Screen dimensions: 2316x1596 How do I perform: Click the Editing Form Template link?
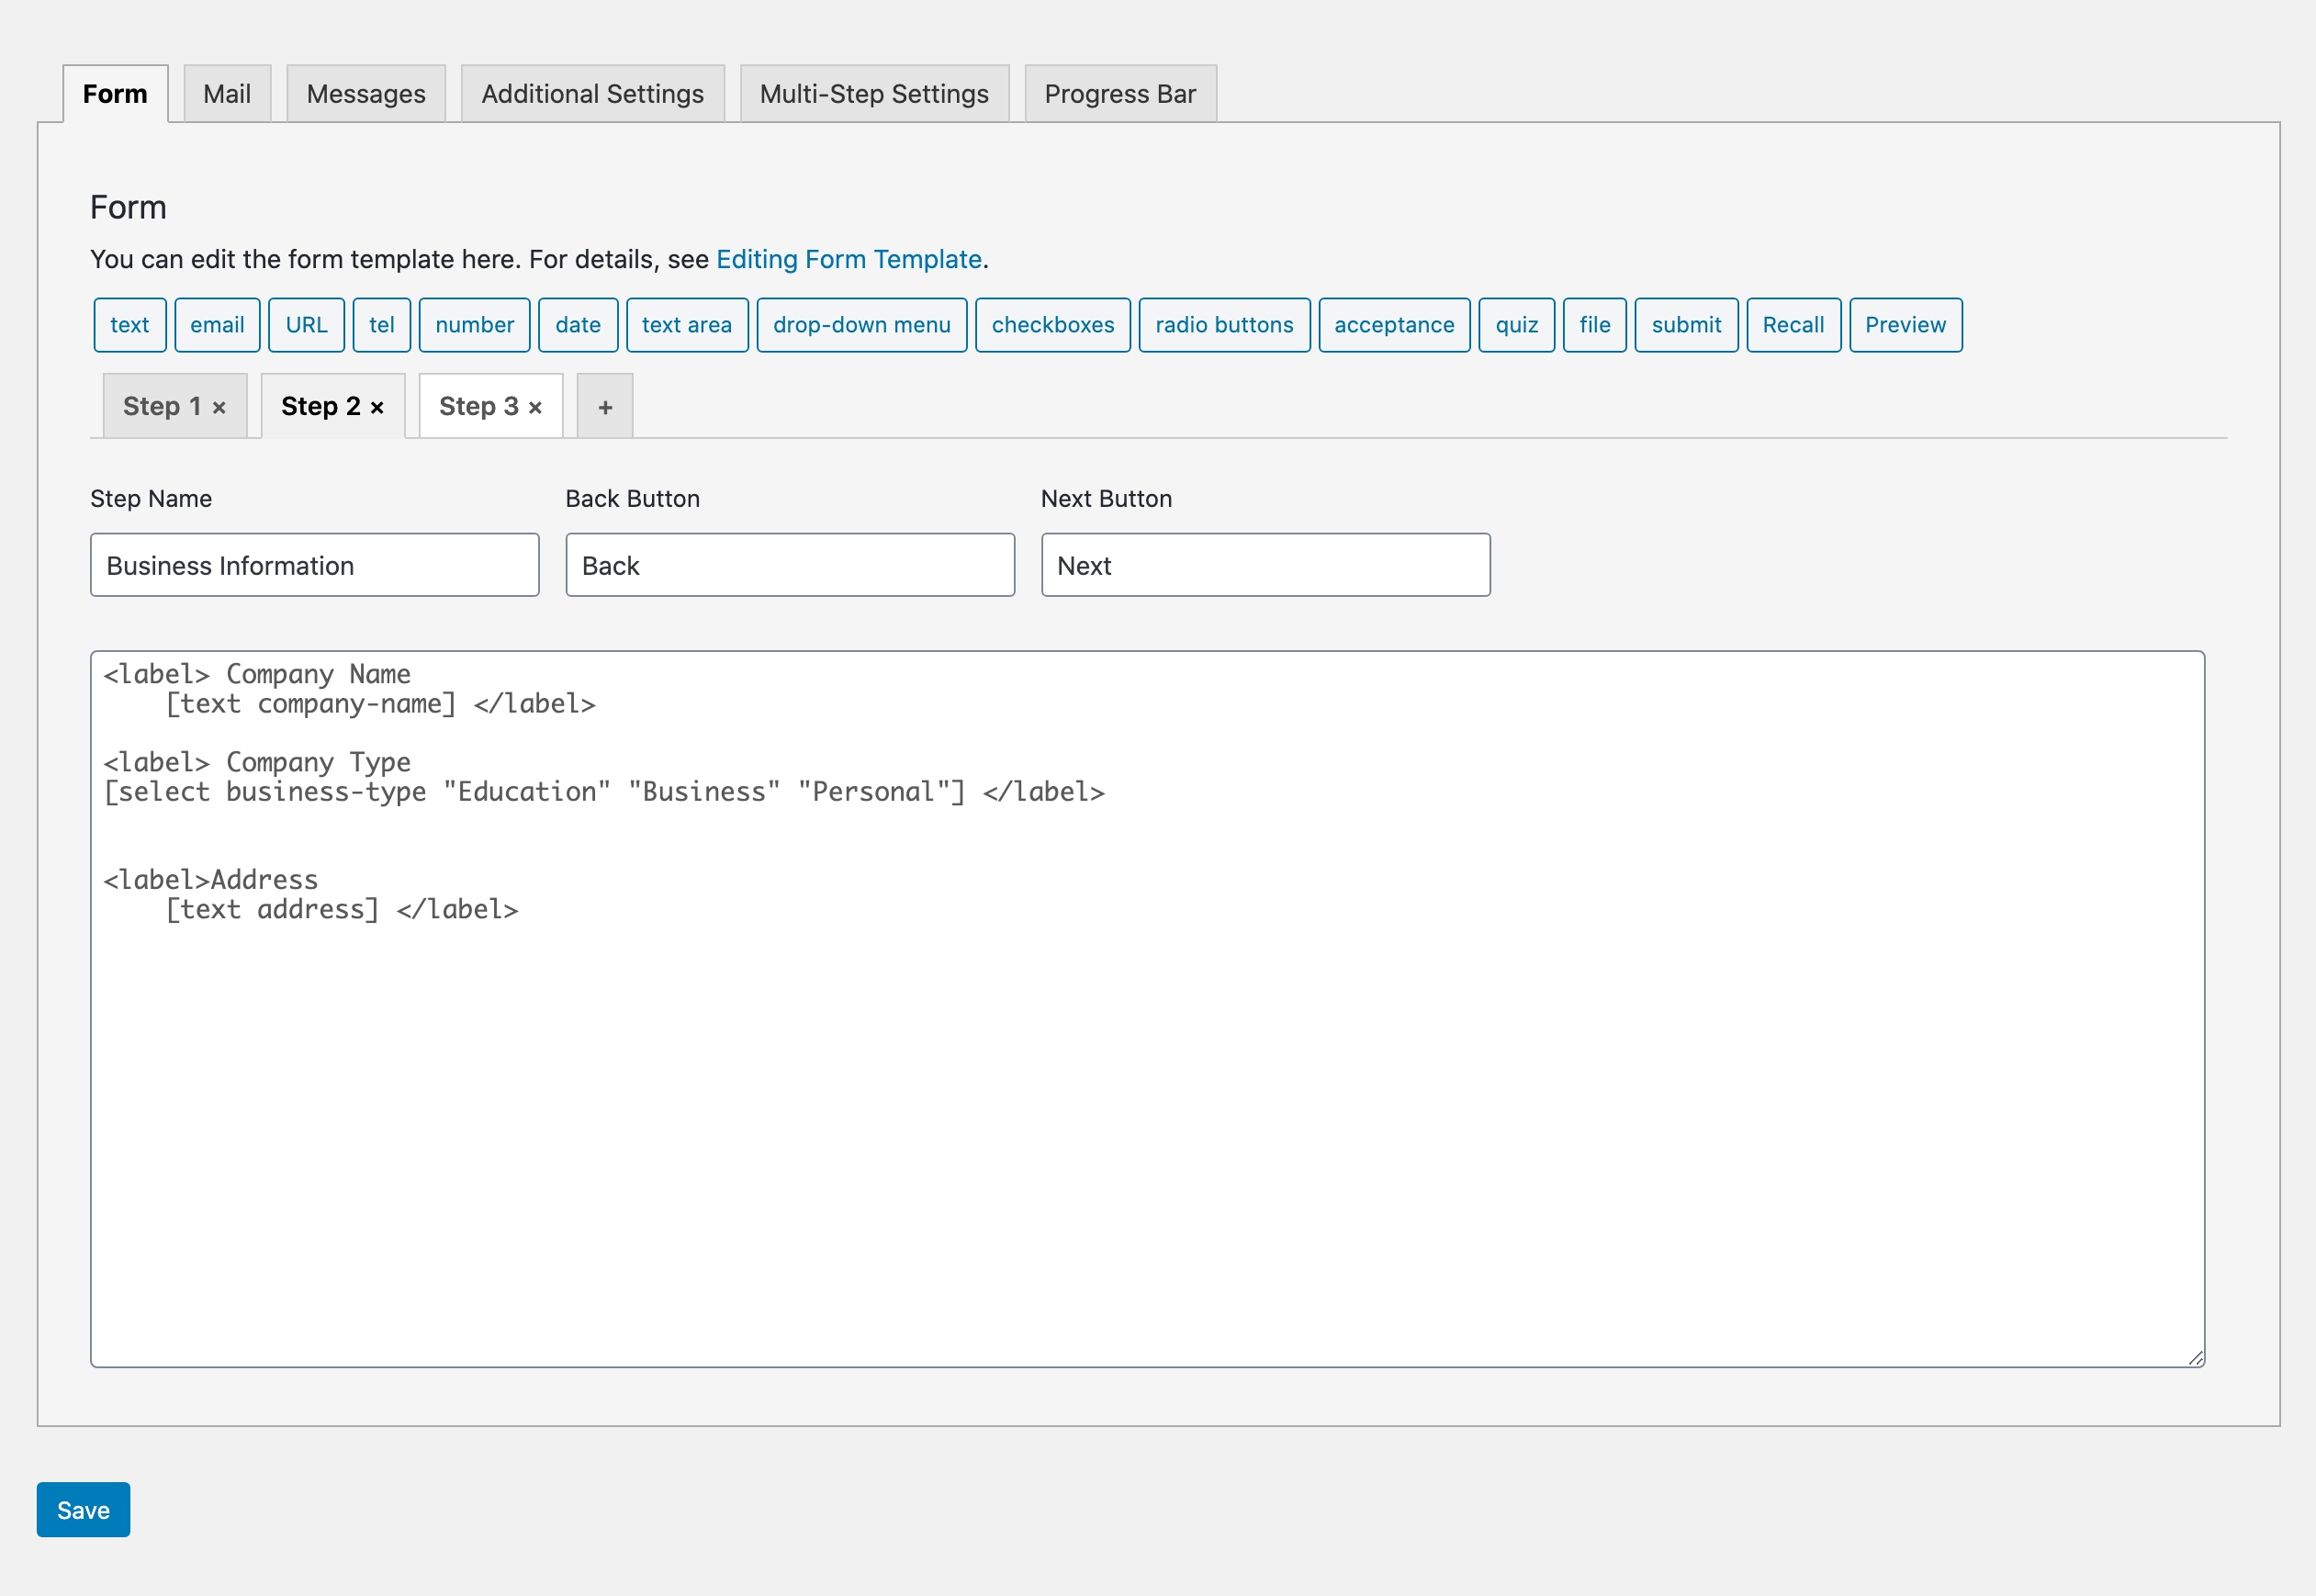850,257
